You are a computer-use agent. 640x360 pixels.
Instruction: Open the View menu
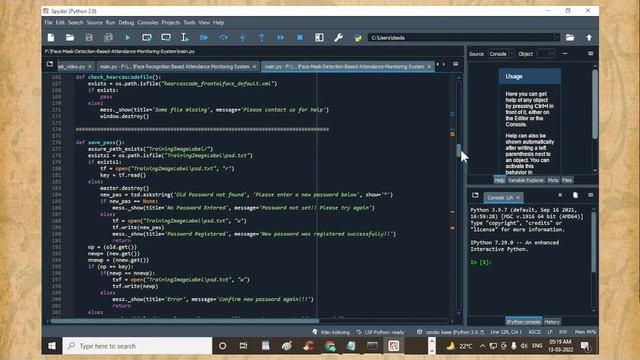point(204,22)
